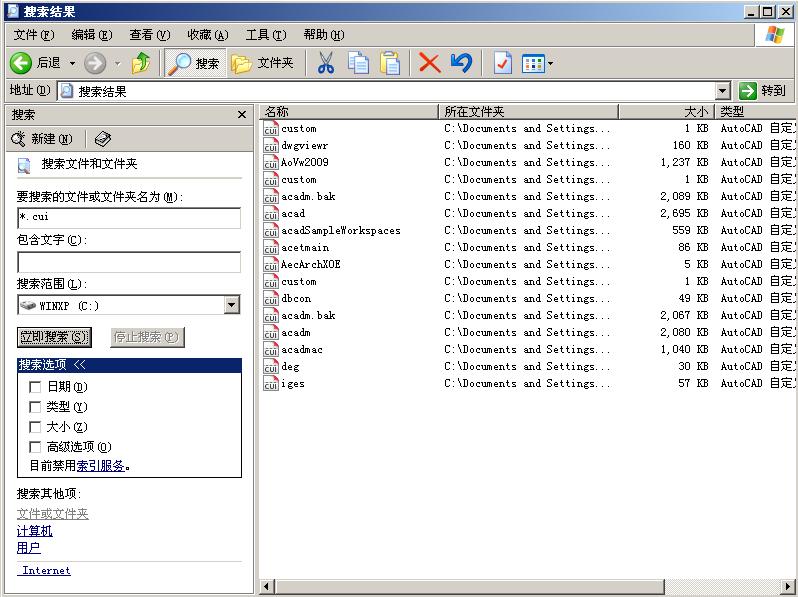Sort by the 类型 column header
The image size is (798, 597).
[755, 111]
